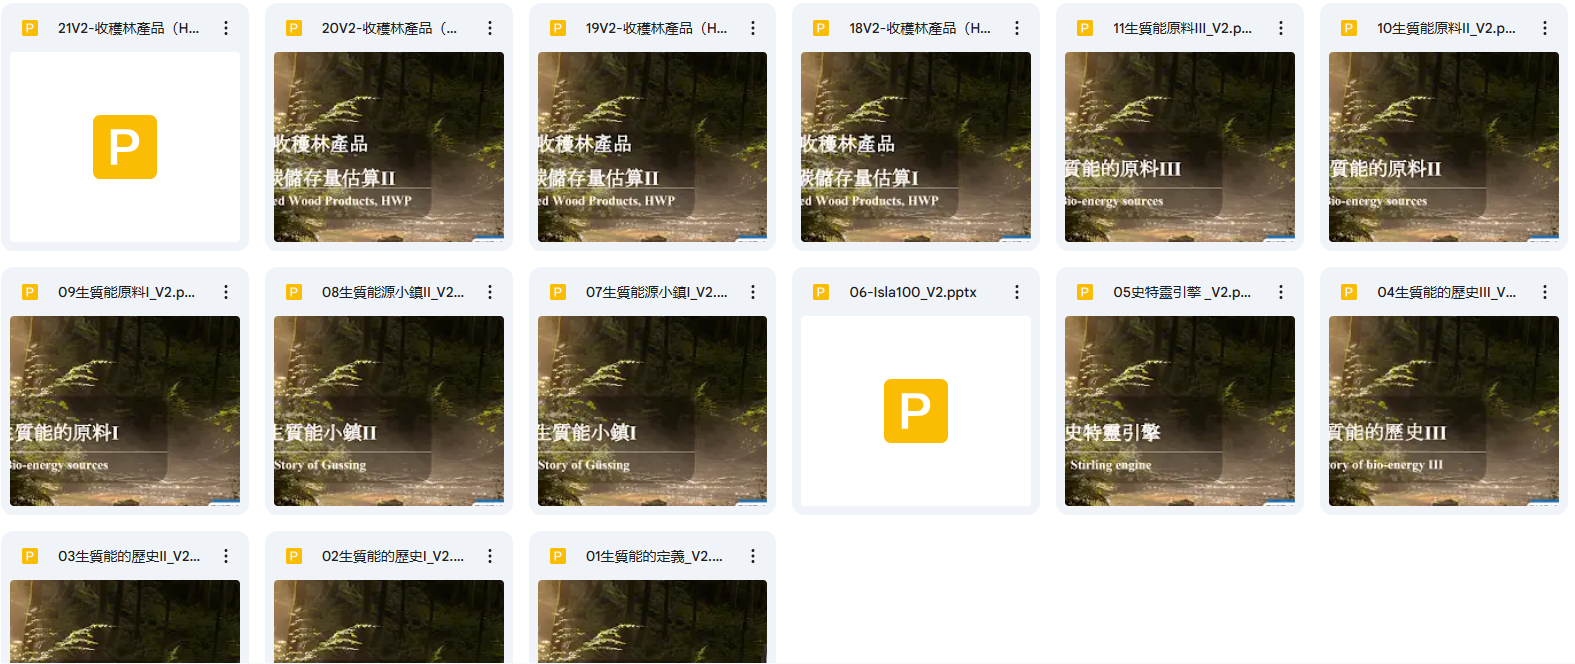Select the partly visible thumbnail of 02生質能的歷史I_V2
The height and width of the screenshot is (664, 1575).
pyautogui.click(x=389, y=622)
